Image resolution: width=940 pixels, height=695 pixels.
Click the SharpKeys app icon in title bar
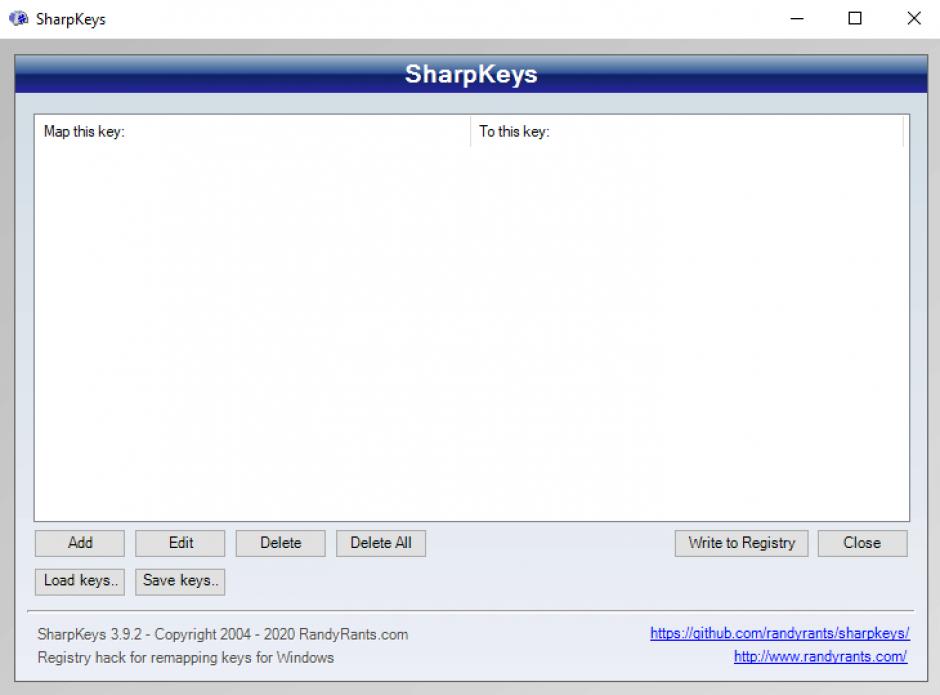(x=19, y=19)
